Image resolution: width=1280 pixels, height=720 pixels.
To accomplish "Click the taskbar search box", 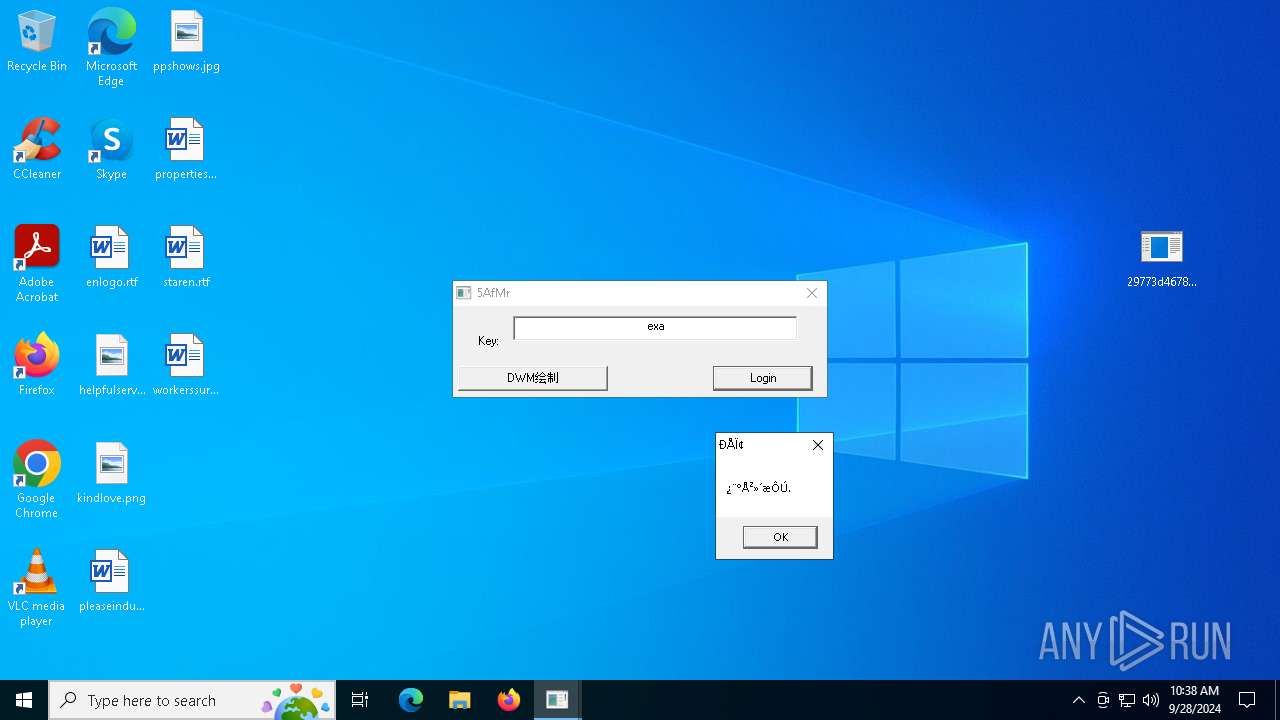I will [192, 700].
